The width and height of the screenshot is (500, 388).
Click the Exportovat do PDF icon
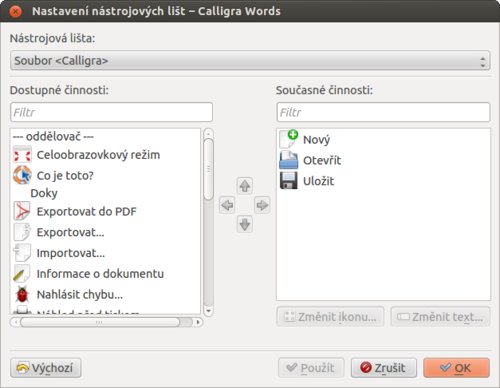tap(22, 211)
